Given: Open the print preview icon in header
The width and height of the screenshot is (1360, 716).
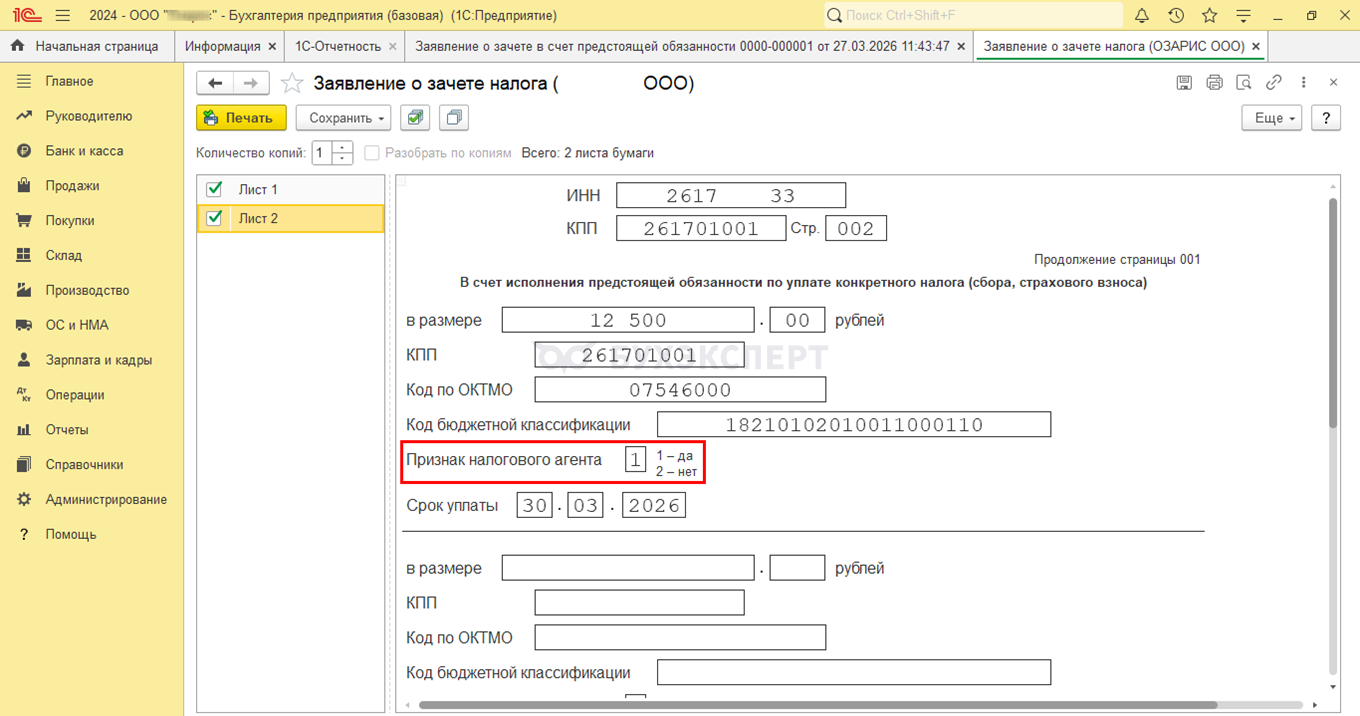Looking at the screenshot, I should point(1243,83).
